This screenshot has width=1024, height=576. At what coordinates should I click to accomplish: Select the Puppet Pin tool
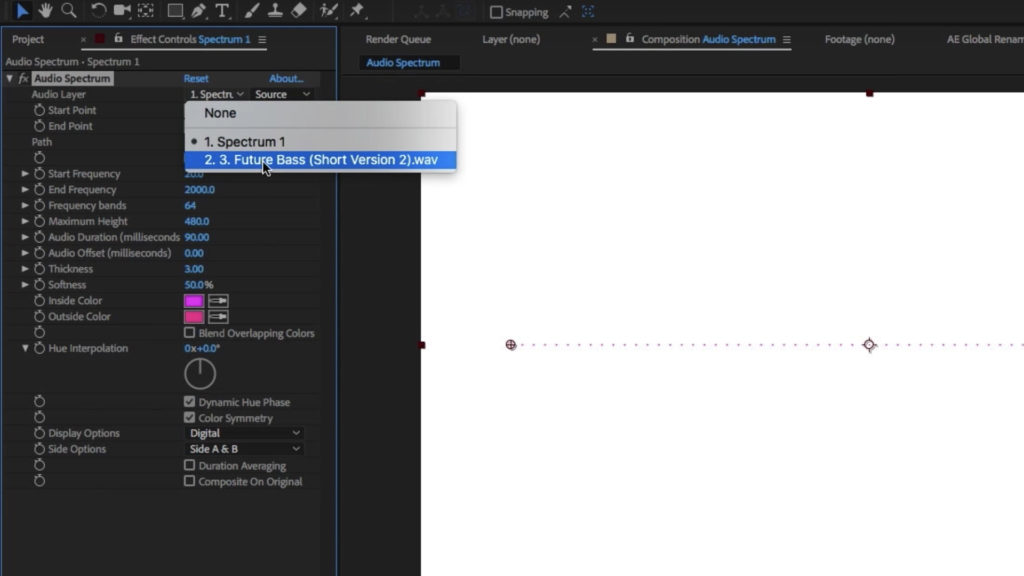pyautogui.click(x=357, y=10)
